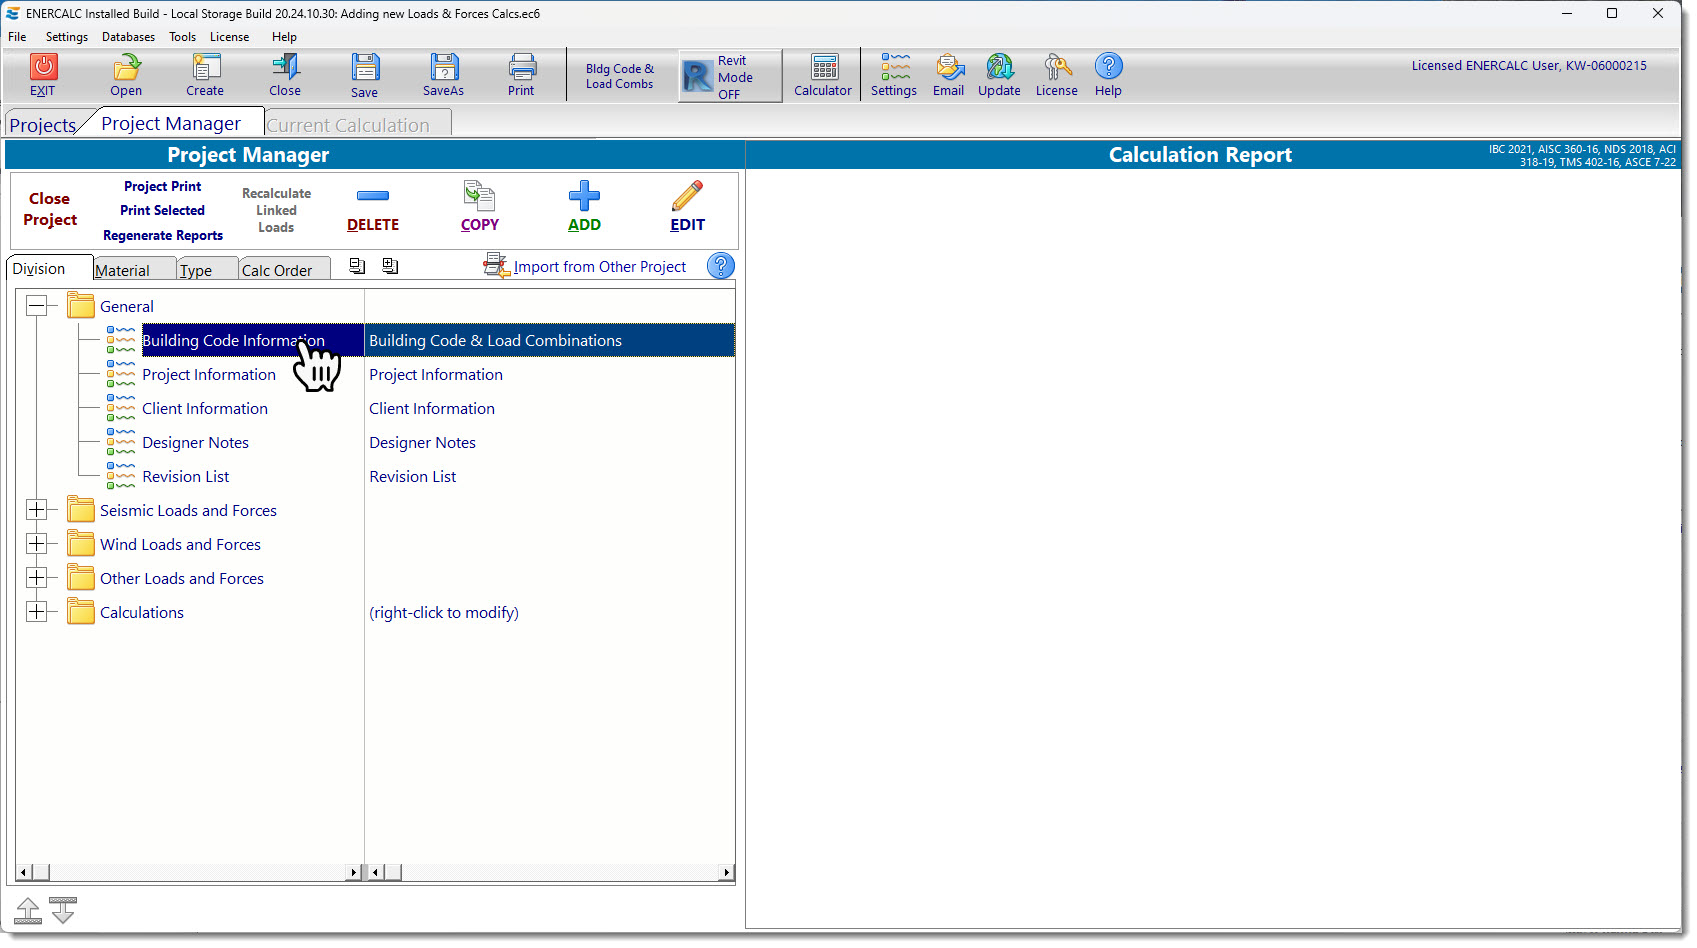Collapse the General folder
The height and width of the screenshot is (948, 1697).
point(39,305)
